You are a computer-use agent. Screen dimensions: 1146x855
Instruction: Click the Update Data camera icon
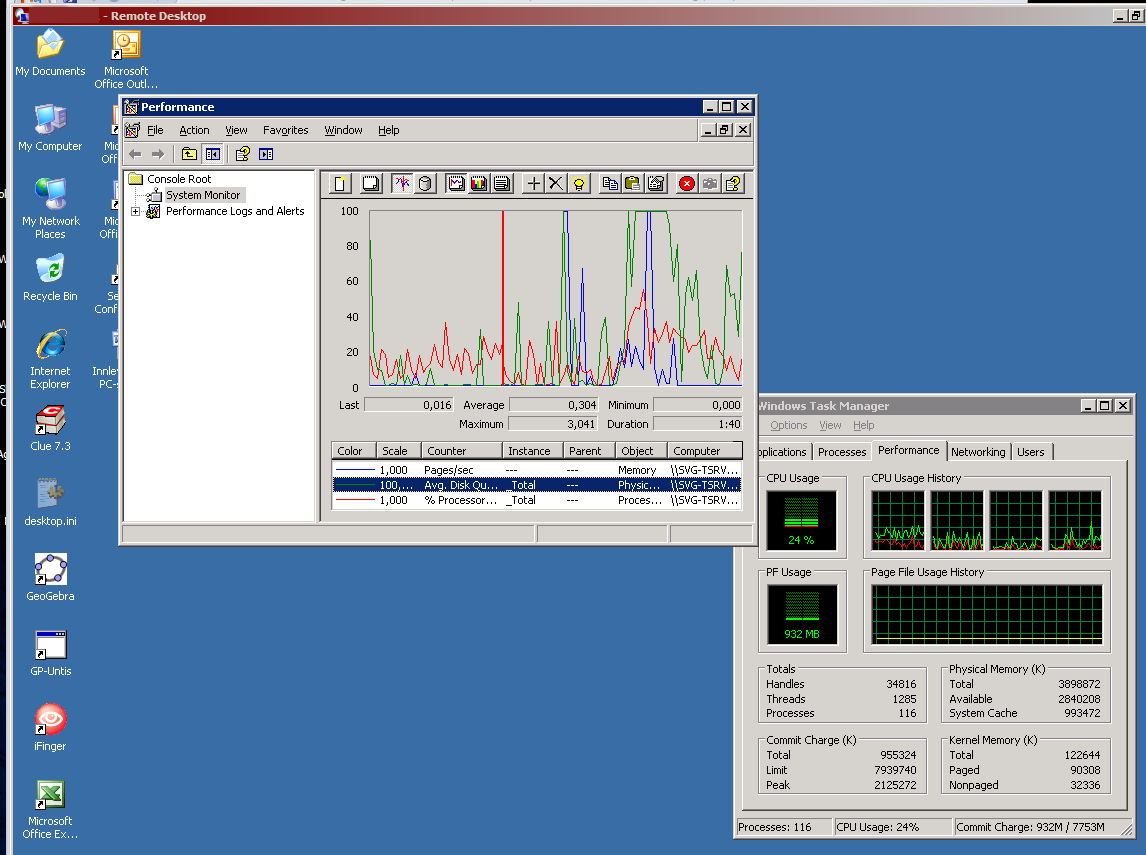click(710, 183)
